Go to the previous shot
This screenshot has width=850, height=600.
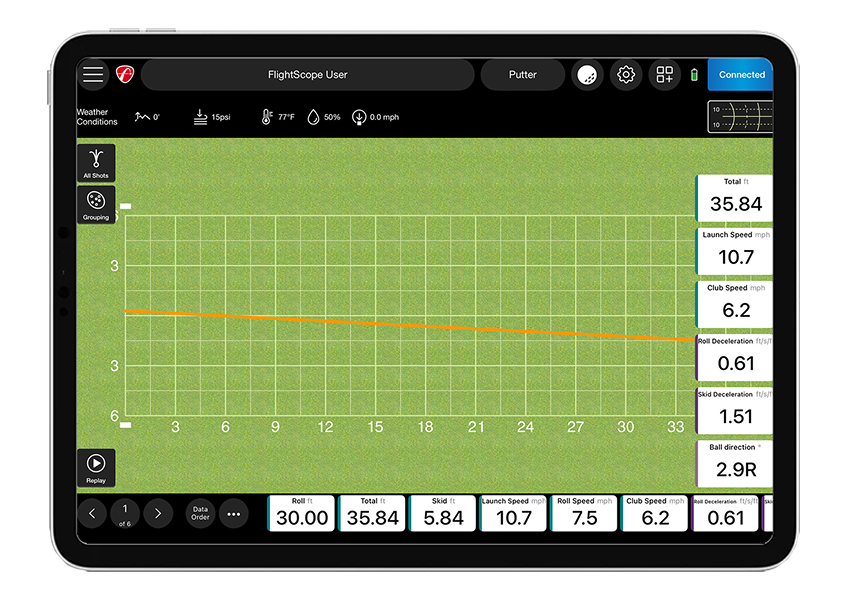pos(92,514)
